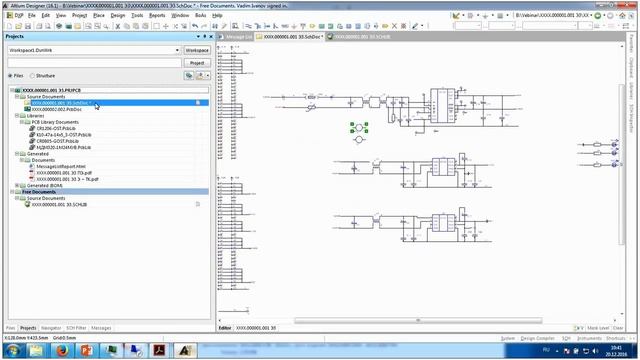Open the Workspace1.DsnWrk dropdown
Viewport: 640px width, 360px height.
[x=177, y=50]
